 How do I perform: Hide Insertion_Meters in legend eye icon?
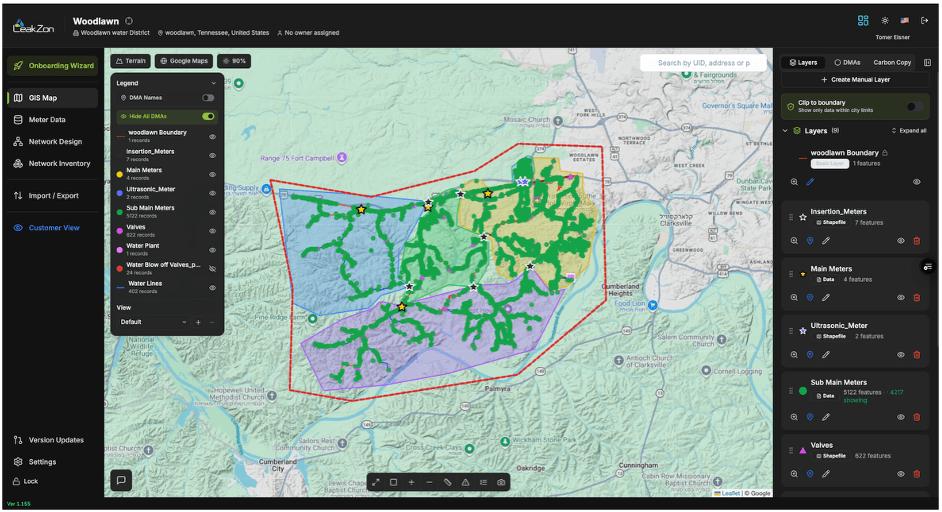click(x=213, y=155)
